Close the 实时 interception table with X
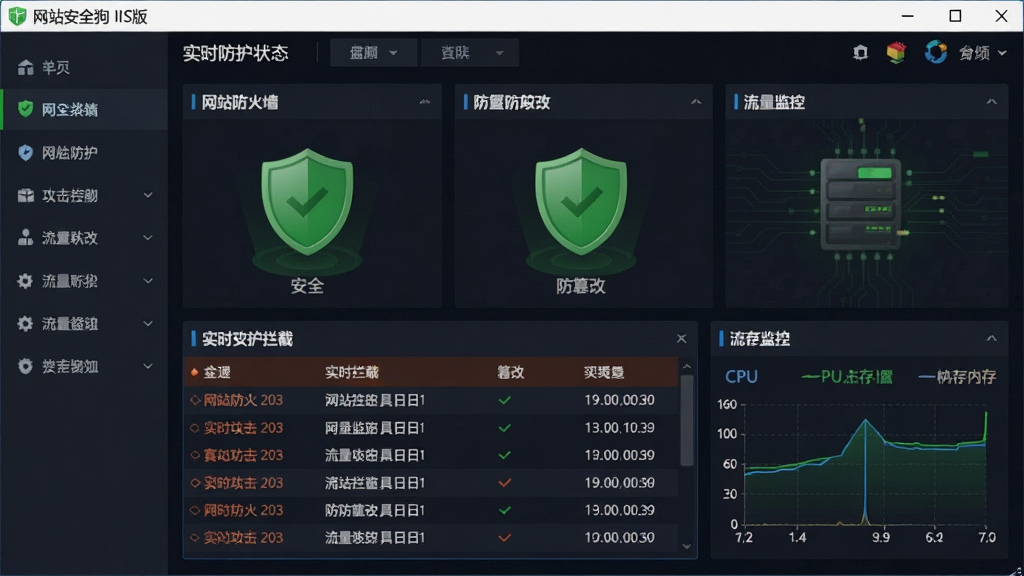1024x576 pixels. tap(681, 338)
